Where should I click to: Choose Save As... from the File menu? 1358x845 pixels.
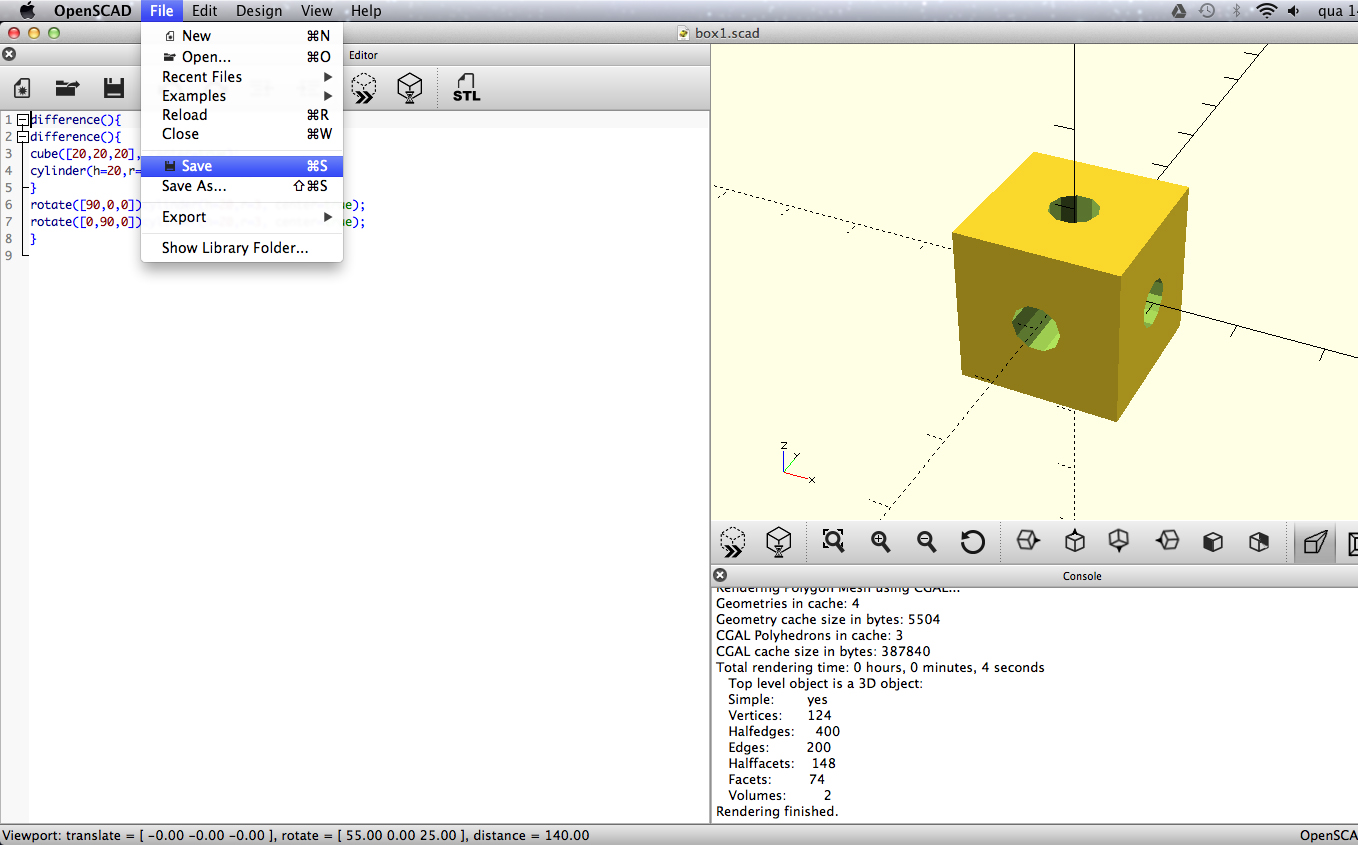242,186
